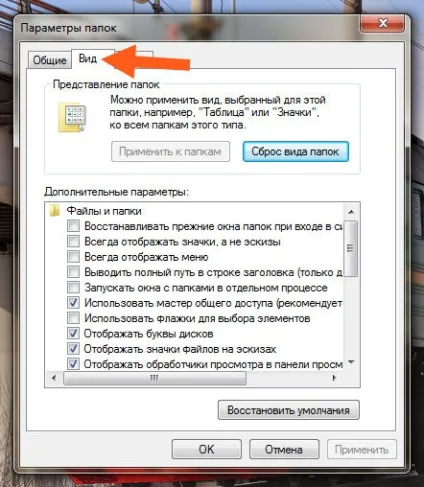Check Выводить полный путь в строке заголовка
This screenshot has height=487, width=424.
pyautogui.click(x=73, y=272)
